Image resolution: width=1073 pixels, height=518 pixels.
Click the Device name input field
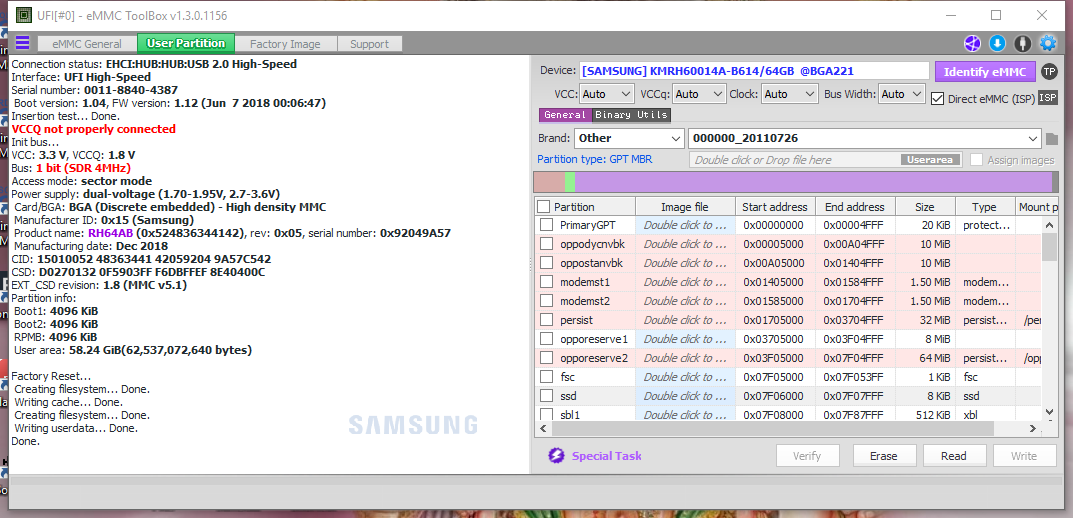[x=755, y=71]
